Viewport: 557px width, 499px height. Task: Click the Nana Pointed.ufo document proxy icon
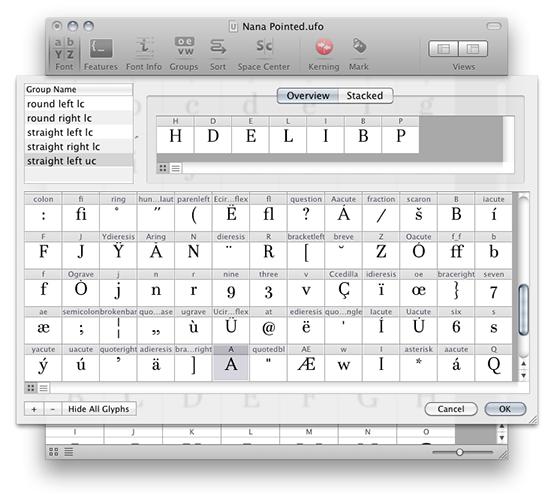233,27
